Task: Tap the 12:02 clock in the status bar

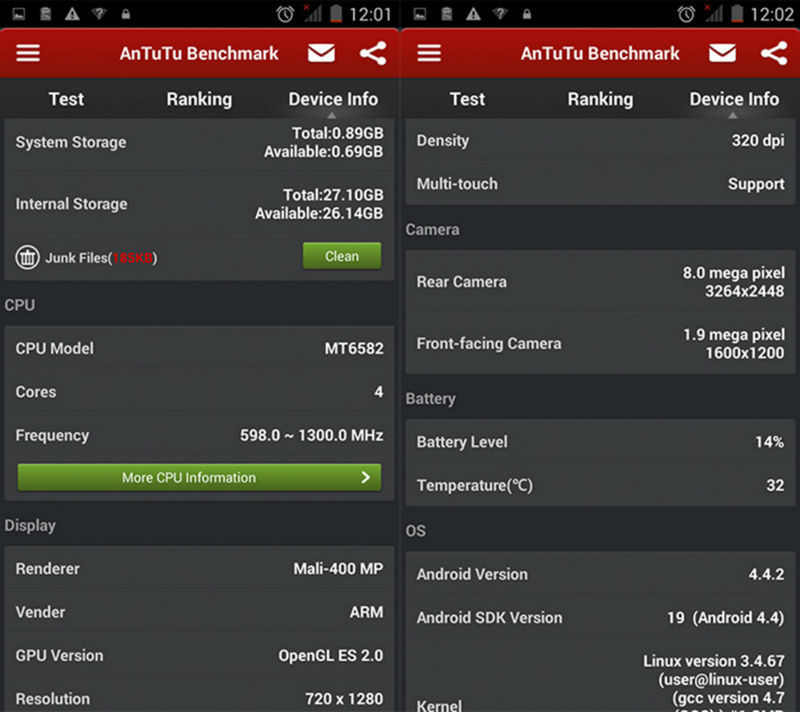Action: tap(771, 14)
